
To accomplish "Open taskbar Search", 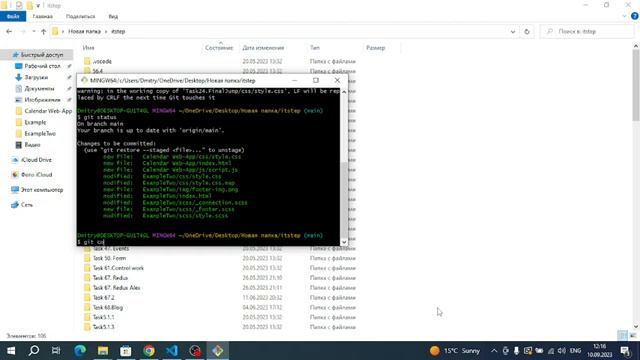I will pos(34,351).
